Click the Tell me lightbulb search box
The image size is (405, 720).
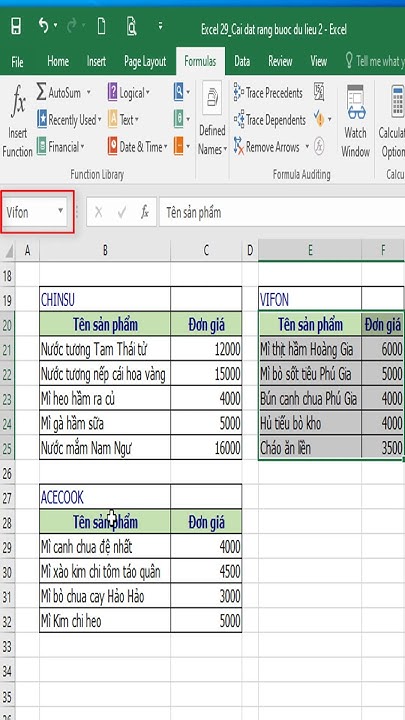tap(374, 62)
